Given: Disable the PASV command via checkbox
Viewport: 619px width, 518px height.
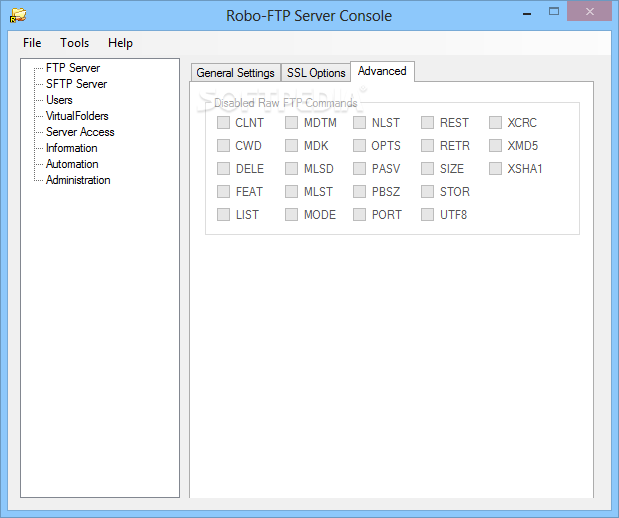Looking at the screenshot, I should pyautogui.click(x=359, y=169).
